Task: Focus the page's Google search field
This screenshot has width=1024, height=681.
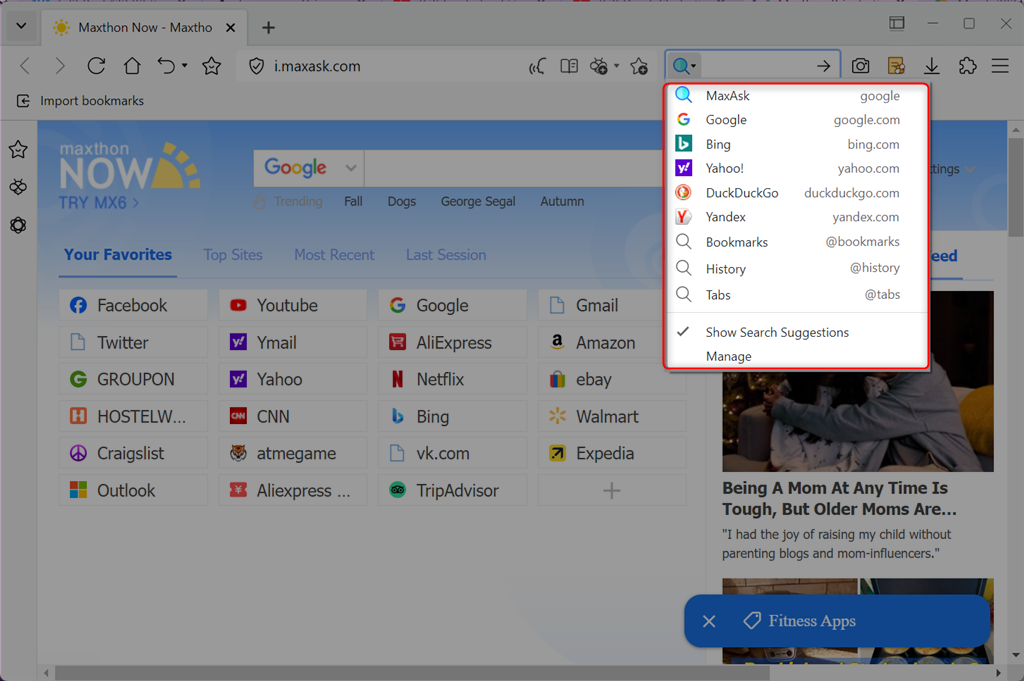Action: 514,168
